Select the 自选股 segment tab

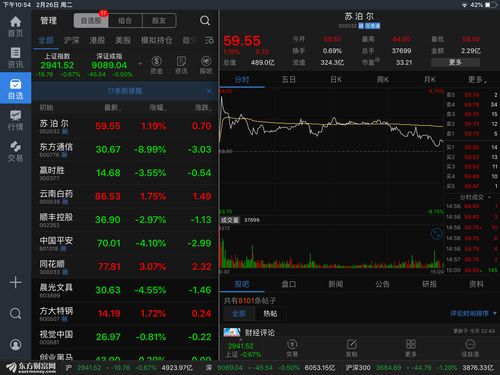[x=91, y=21]
